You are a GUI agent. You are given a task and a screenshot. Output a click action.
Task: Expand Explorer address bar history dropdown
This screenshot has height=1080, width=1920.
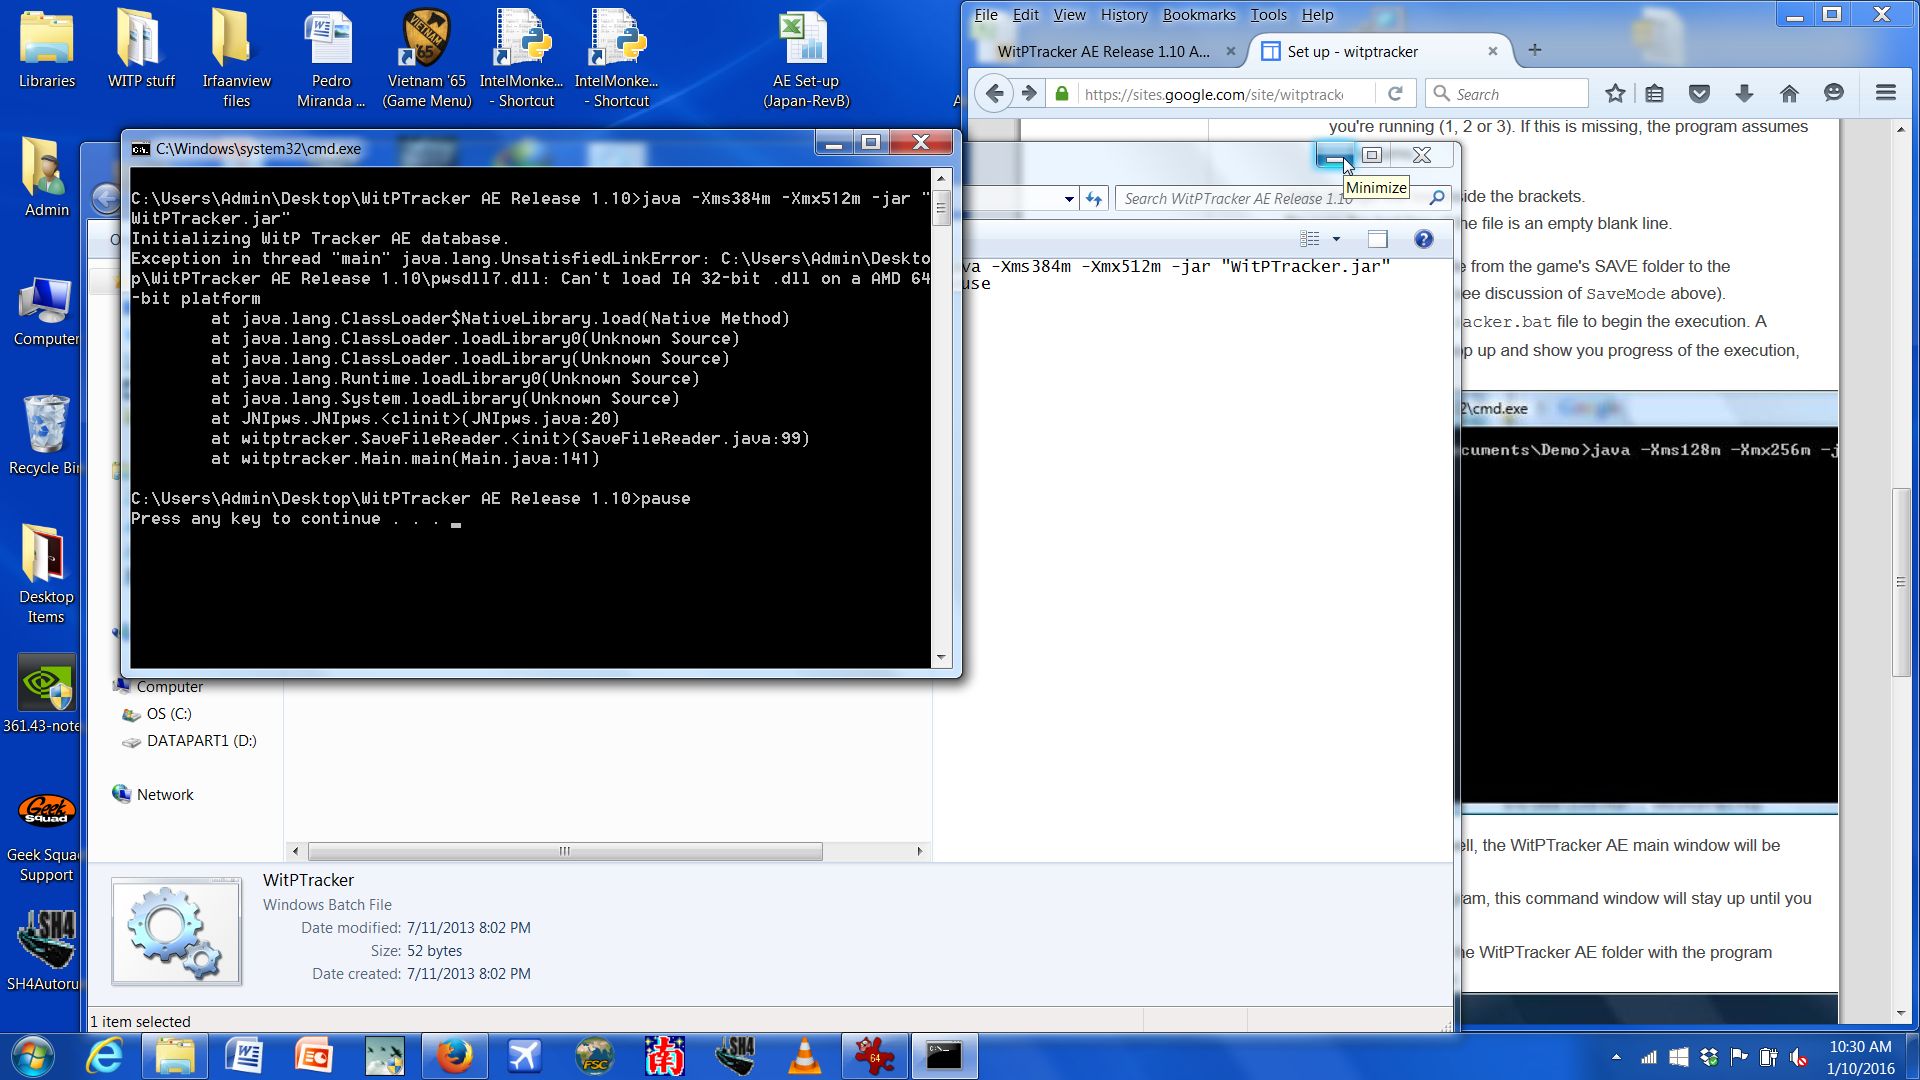[1069, 199]
